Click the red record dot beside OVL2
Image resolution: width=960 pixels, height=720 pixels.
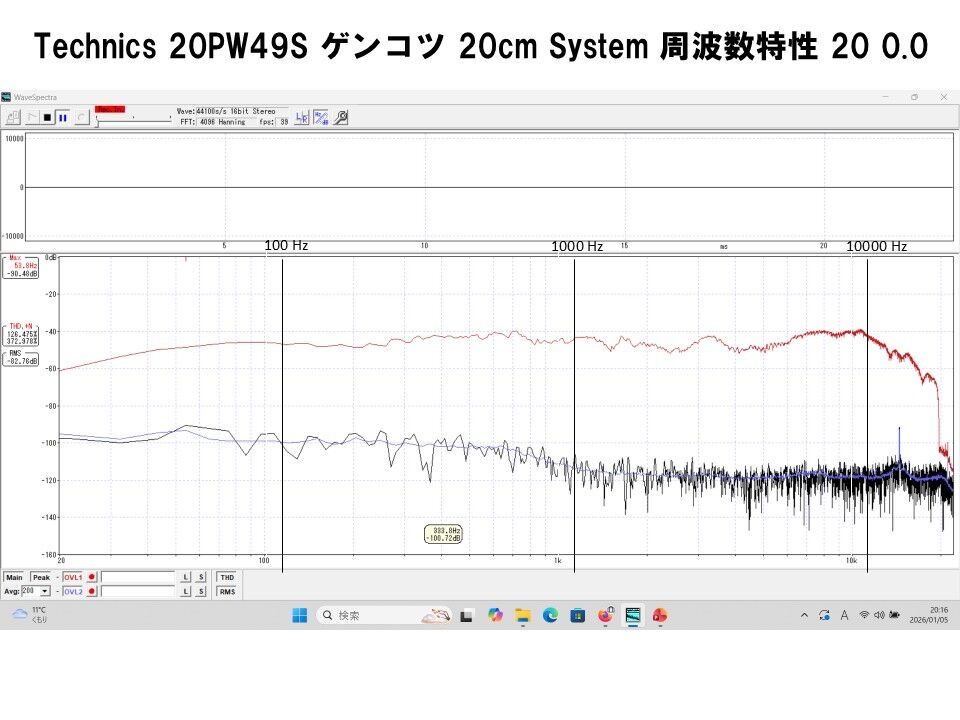point(92,591)
